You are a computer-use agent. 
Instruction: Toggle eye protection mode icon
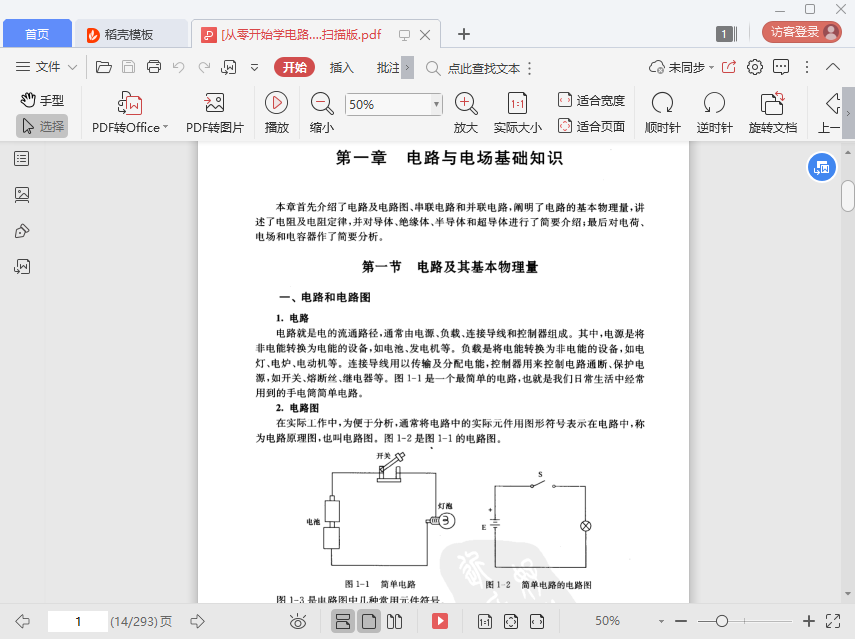tap(298, 621)
